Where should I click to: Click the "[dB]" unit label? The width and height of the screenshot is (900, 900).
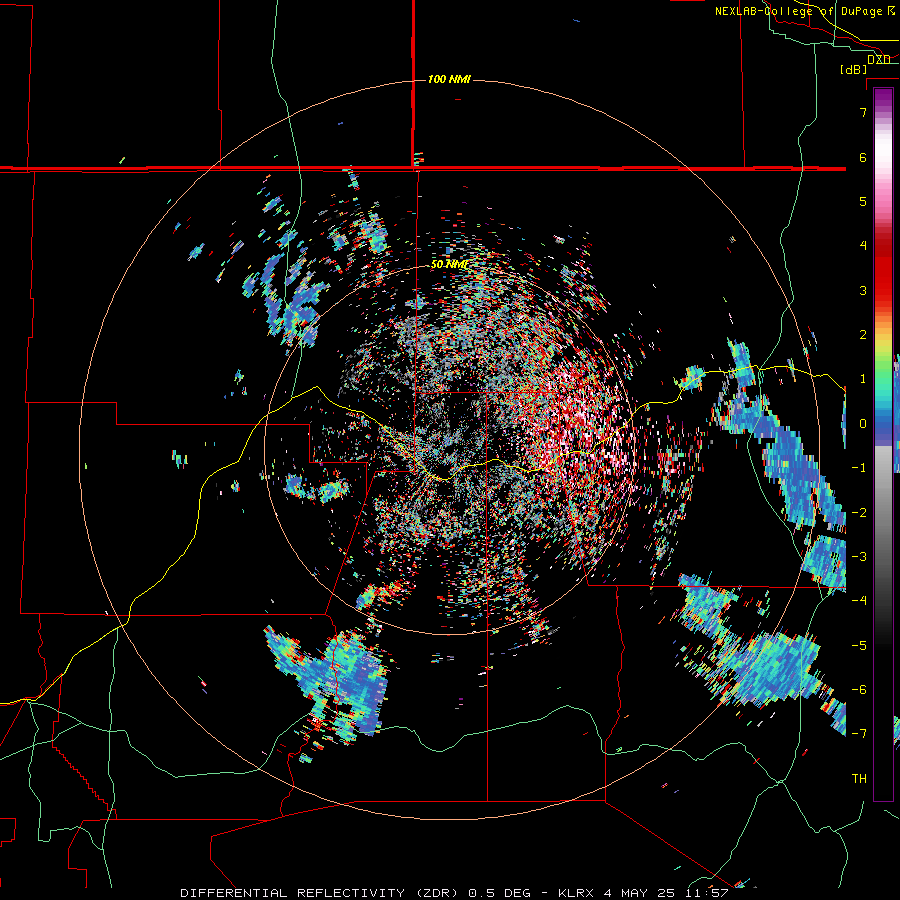click(854, 69)
